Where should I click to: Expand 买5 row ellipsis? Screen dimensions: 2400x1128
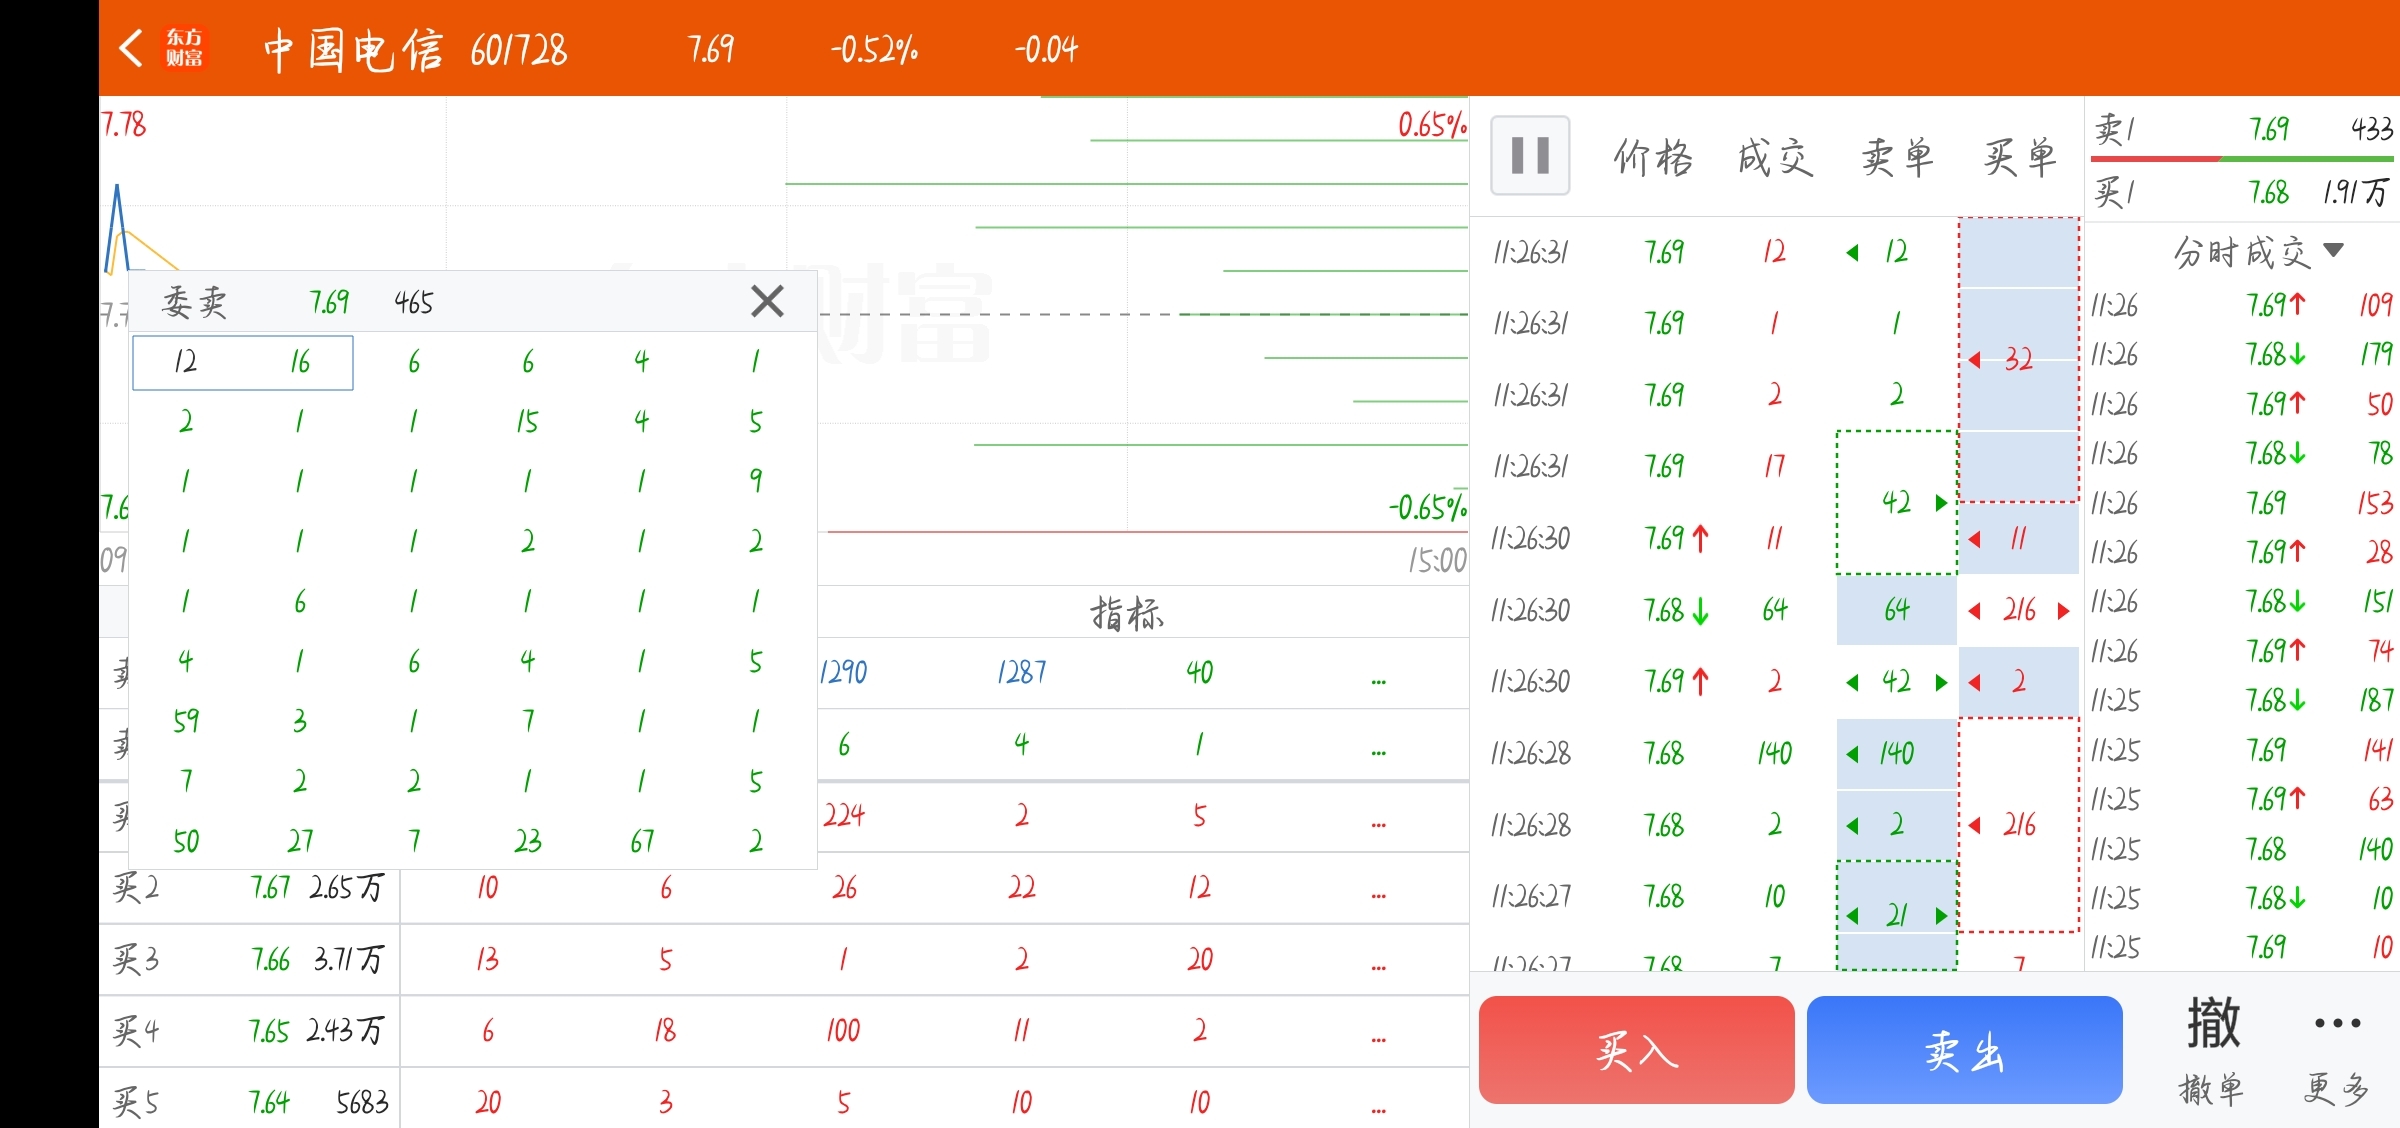[1379, 1109]
